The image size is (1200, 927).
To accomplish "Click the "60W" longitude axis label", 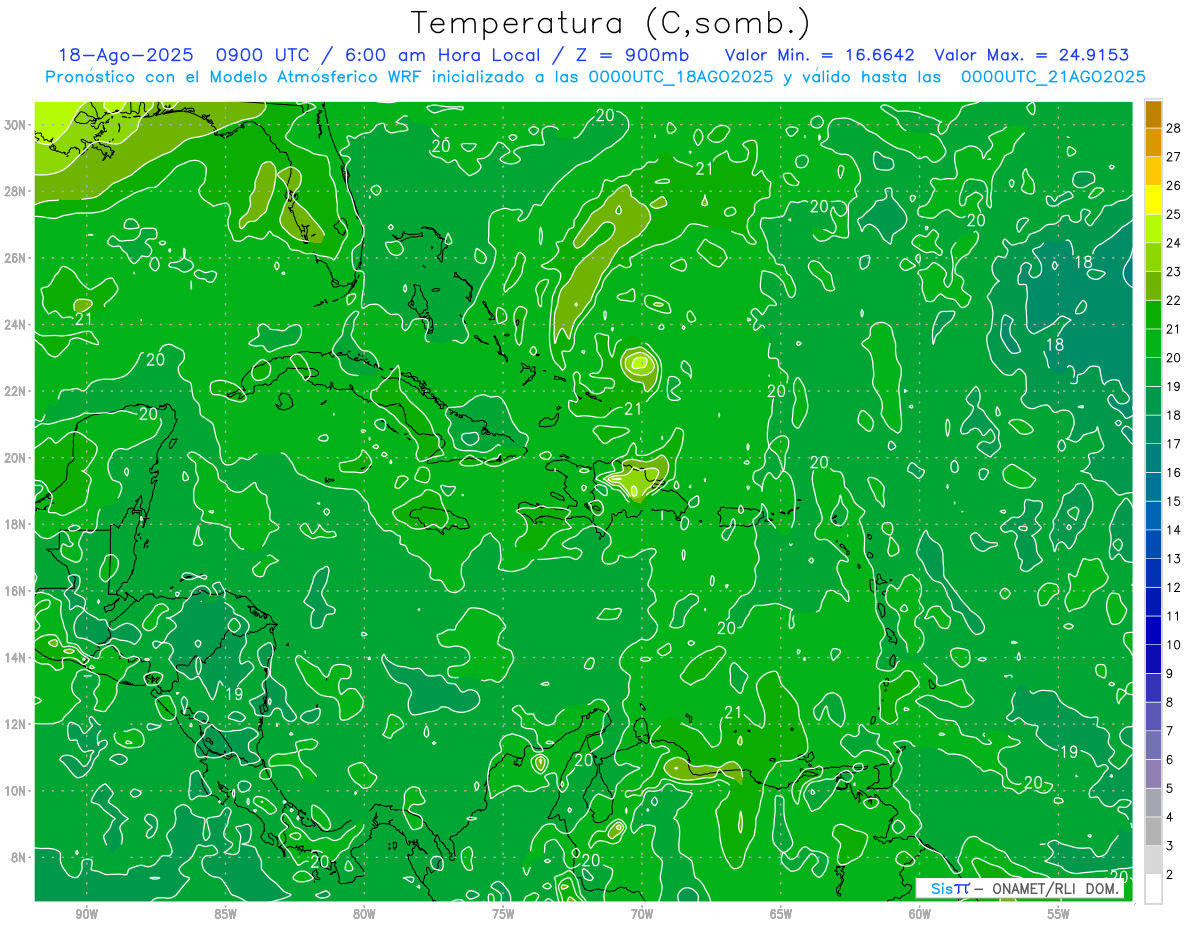I will [x=920, y=914].
